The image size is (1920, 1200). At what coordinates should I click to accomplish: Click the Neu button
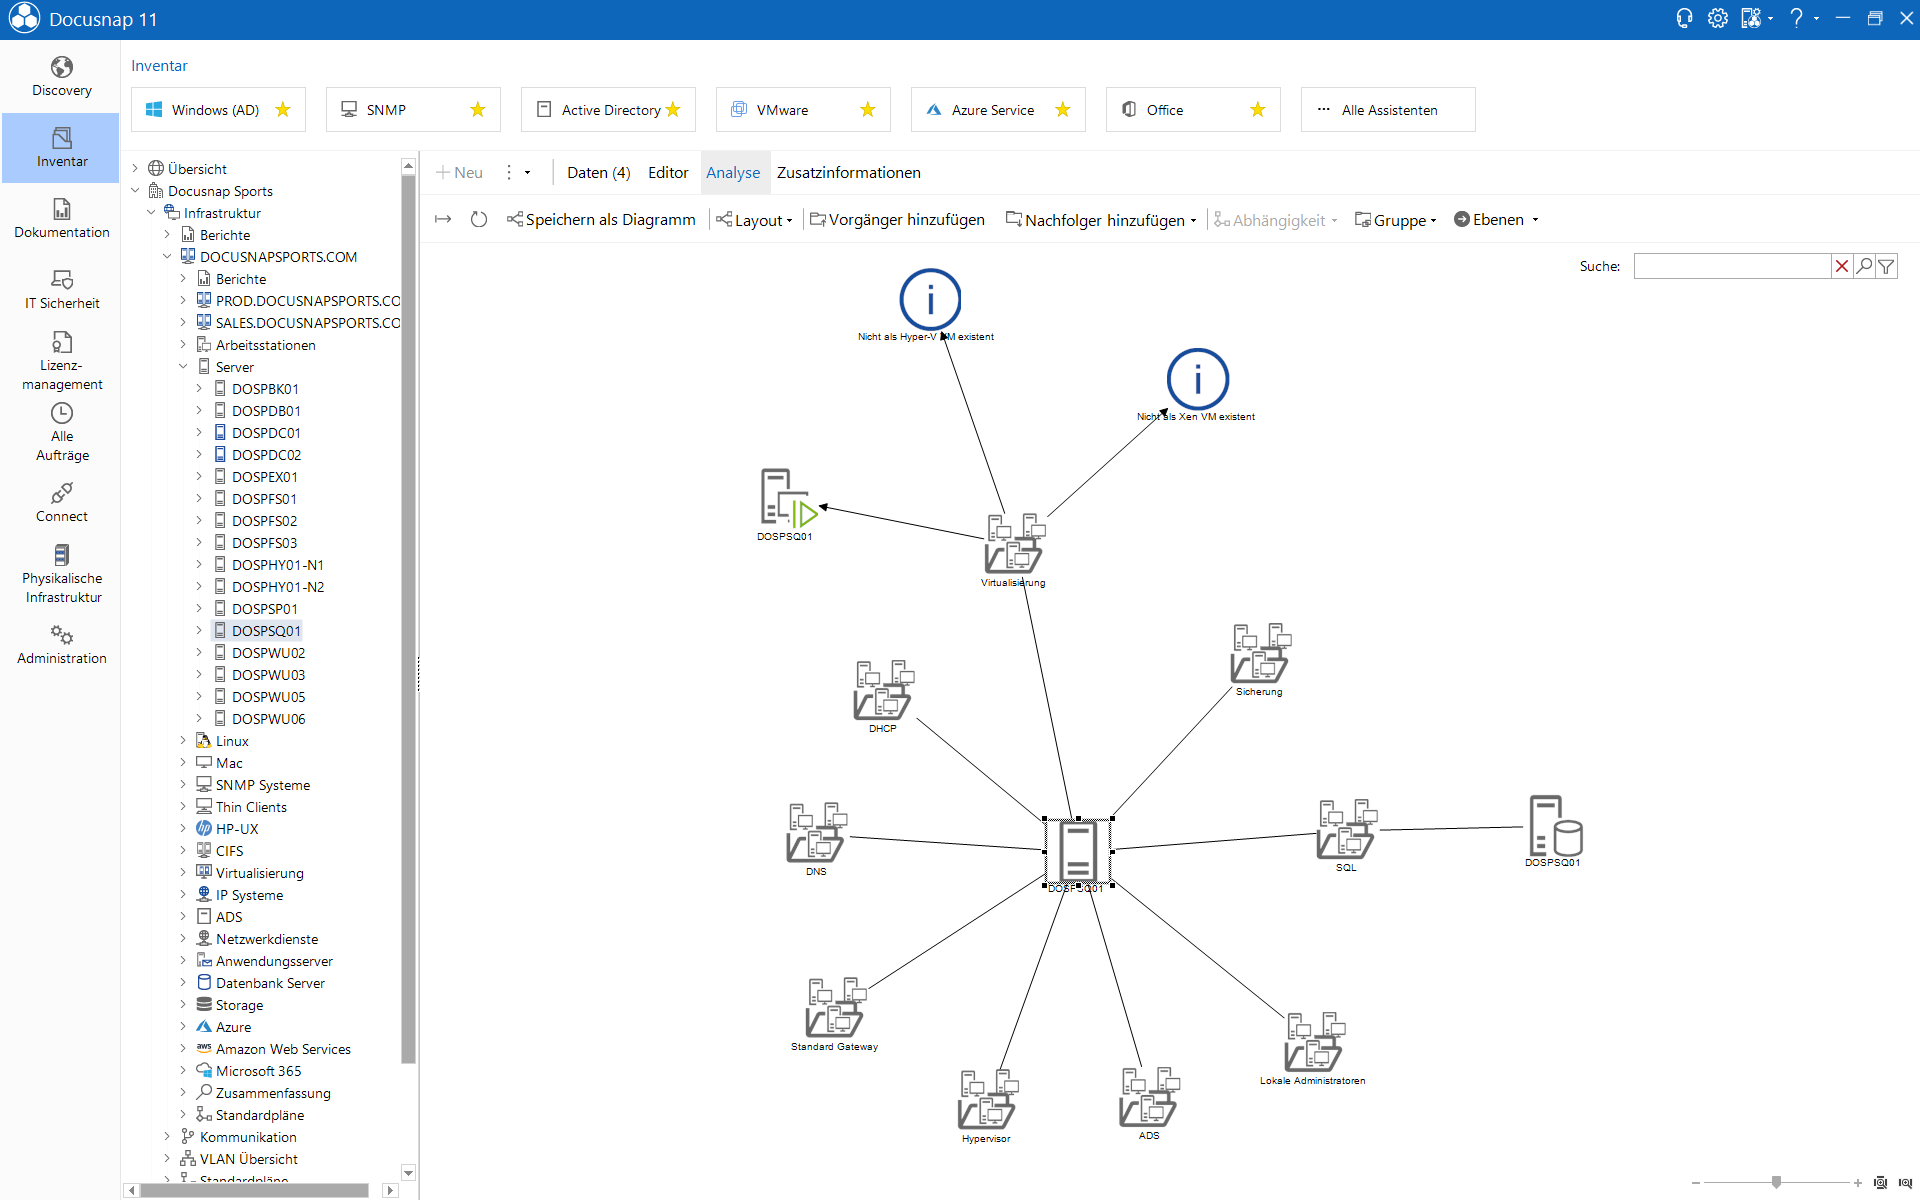(x=459, y=173)
